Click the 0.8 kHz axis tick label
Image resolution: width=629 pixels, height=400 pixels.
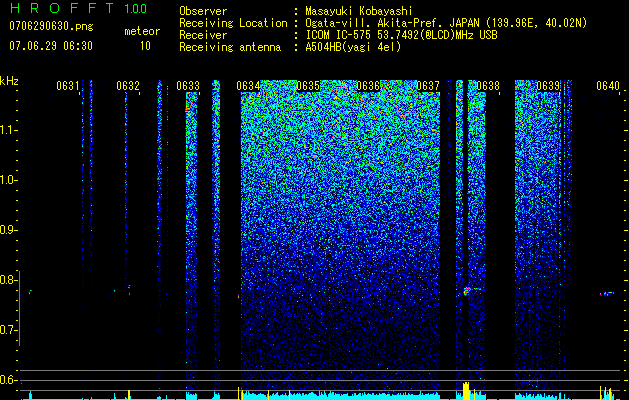pos(7,280)
